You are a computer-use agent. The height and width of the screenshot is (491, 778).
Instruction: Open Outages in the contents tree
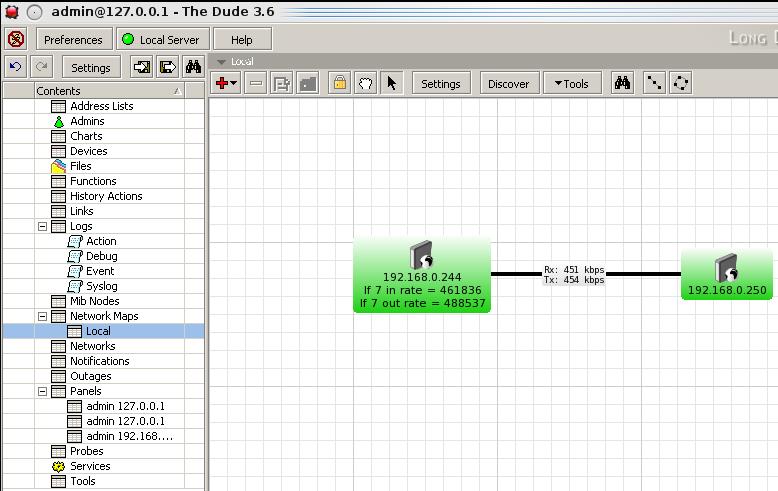click(x=91, y=376)
